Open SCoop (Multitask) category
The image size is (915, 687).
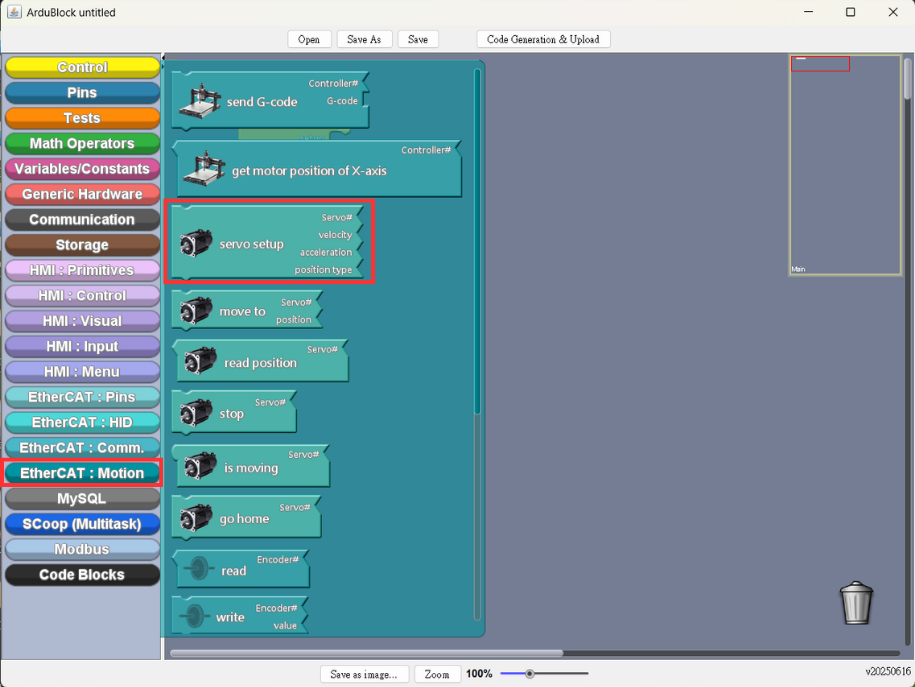coord(82,524)
